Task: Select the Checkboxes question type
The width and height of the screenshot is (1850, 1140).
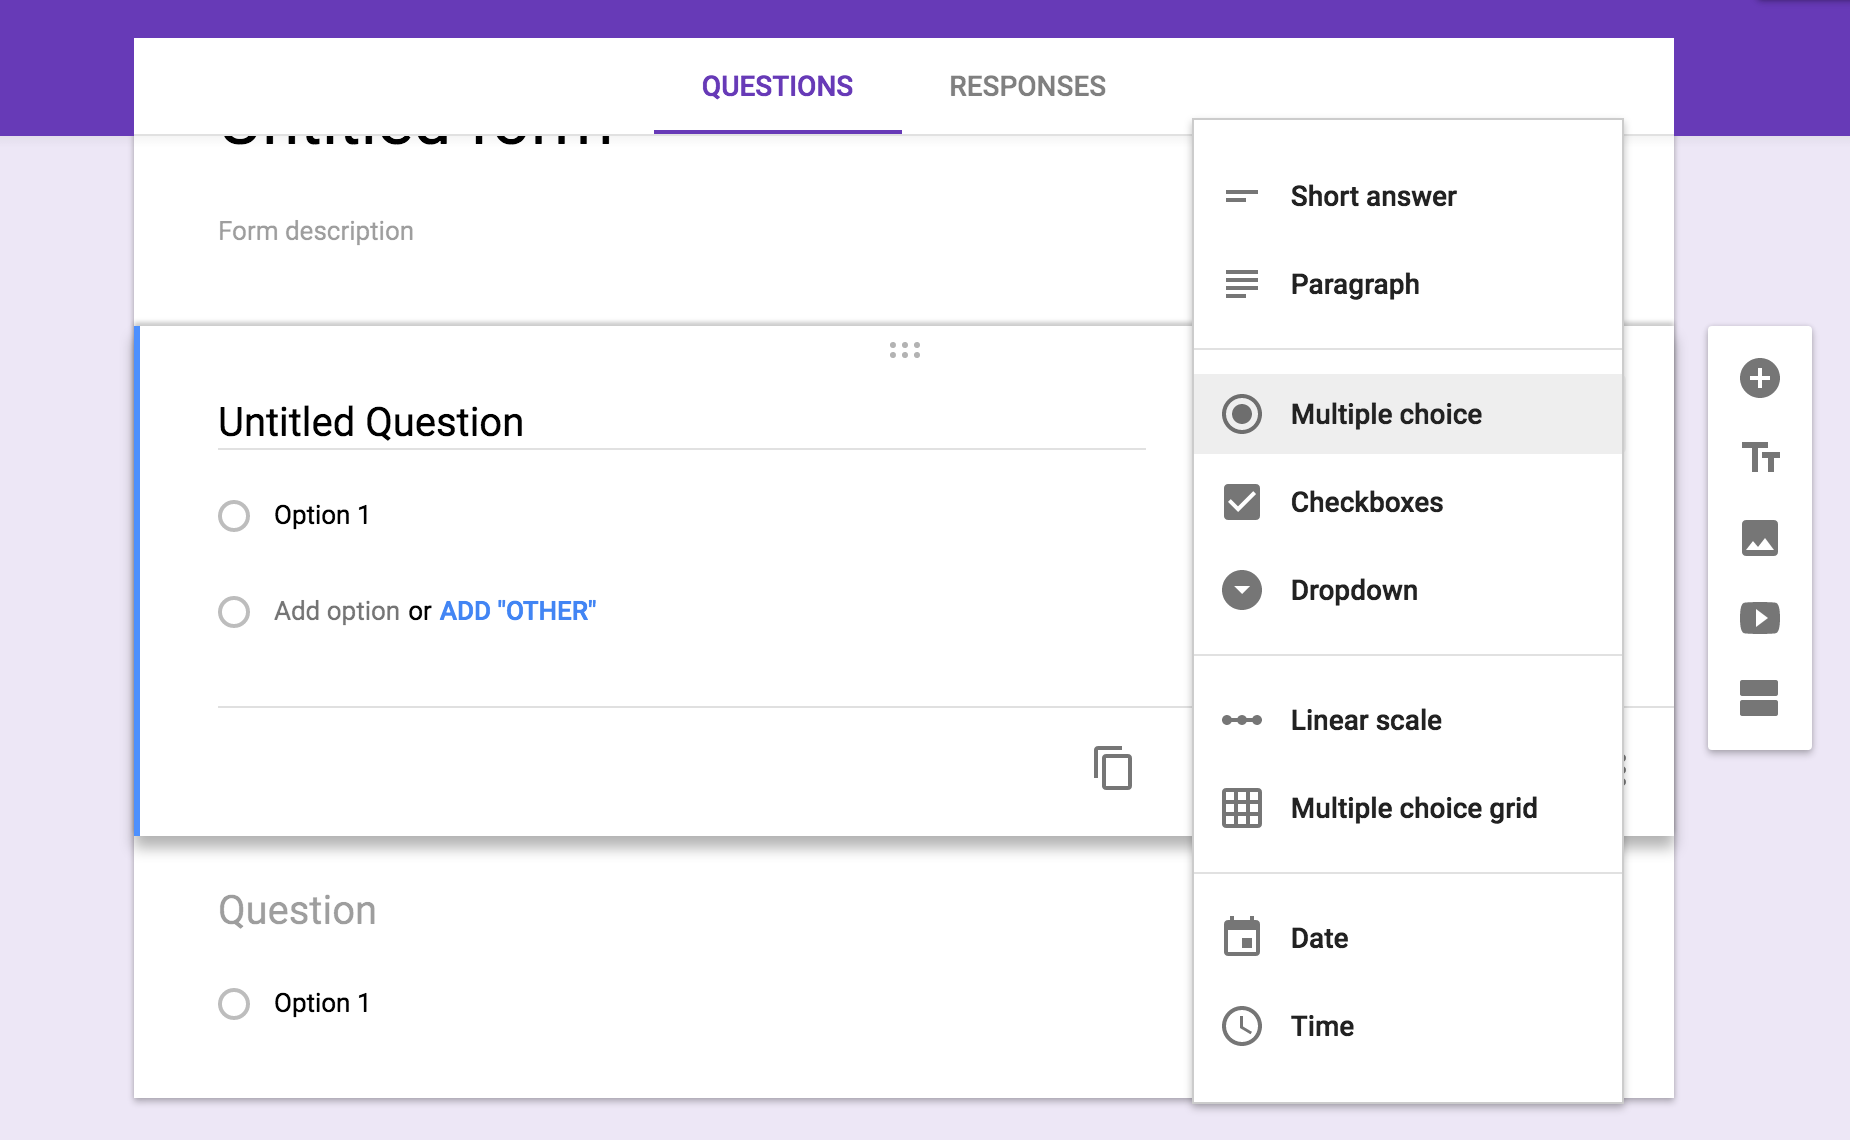Action: (1367, 502)
